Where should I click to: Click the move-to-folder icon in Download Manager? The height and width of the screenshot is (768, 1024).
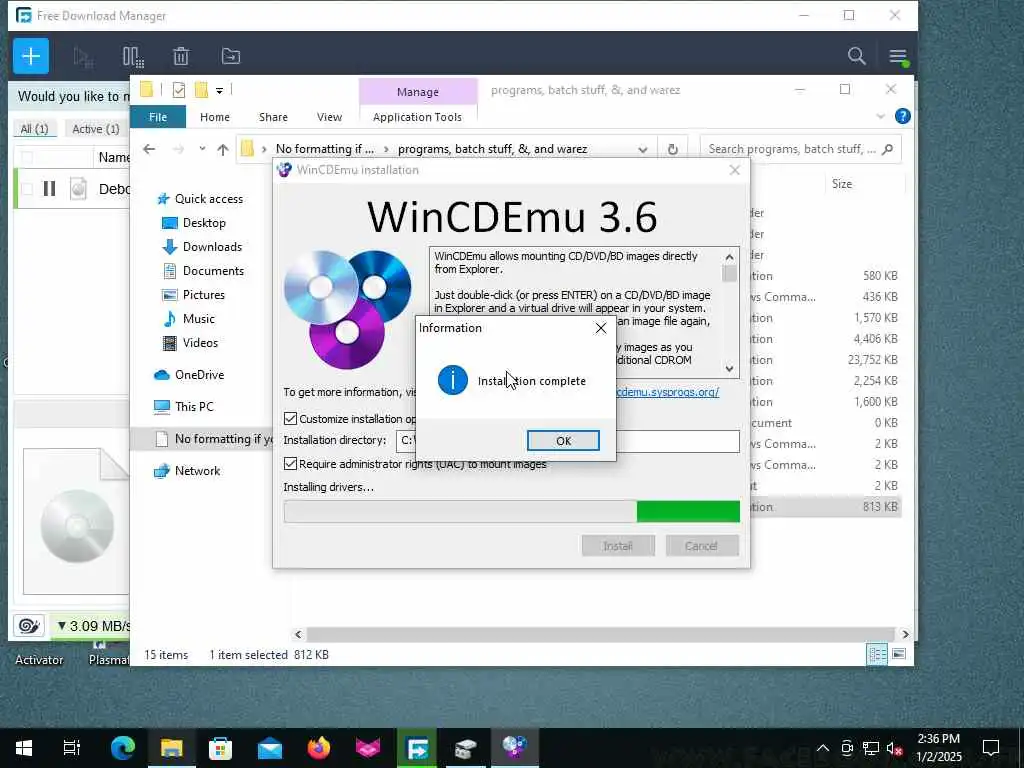tap(231, 57)
